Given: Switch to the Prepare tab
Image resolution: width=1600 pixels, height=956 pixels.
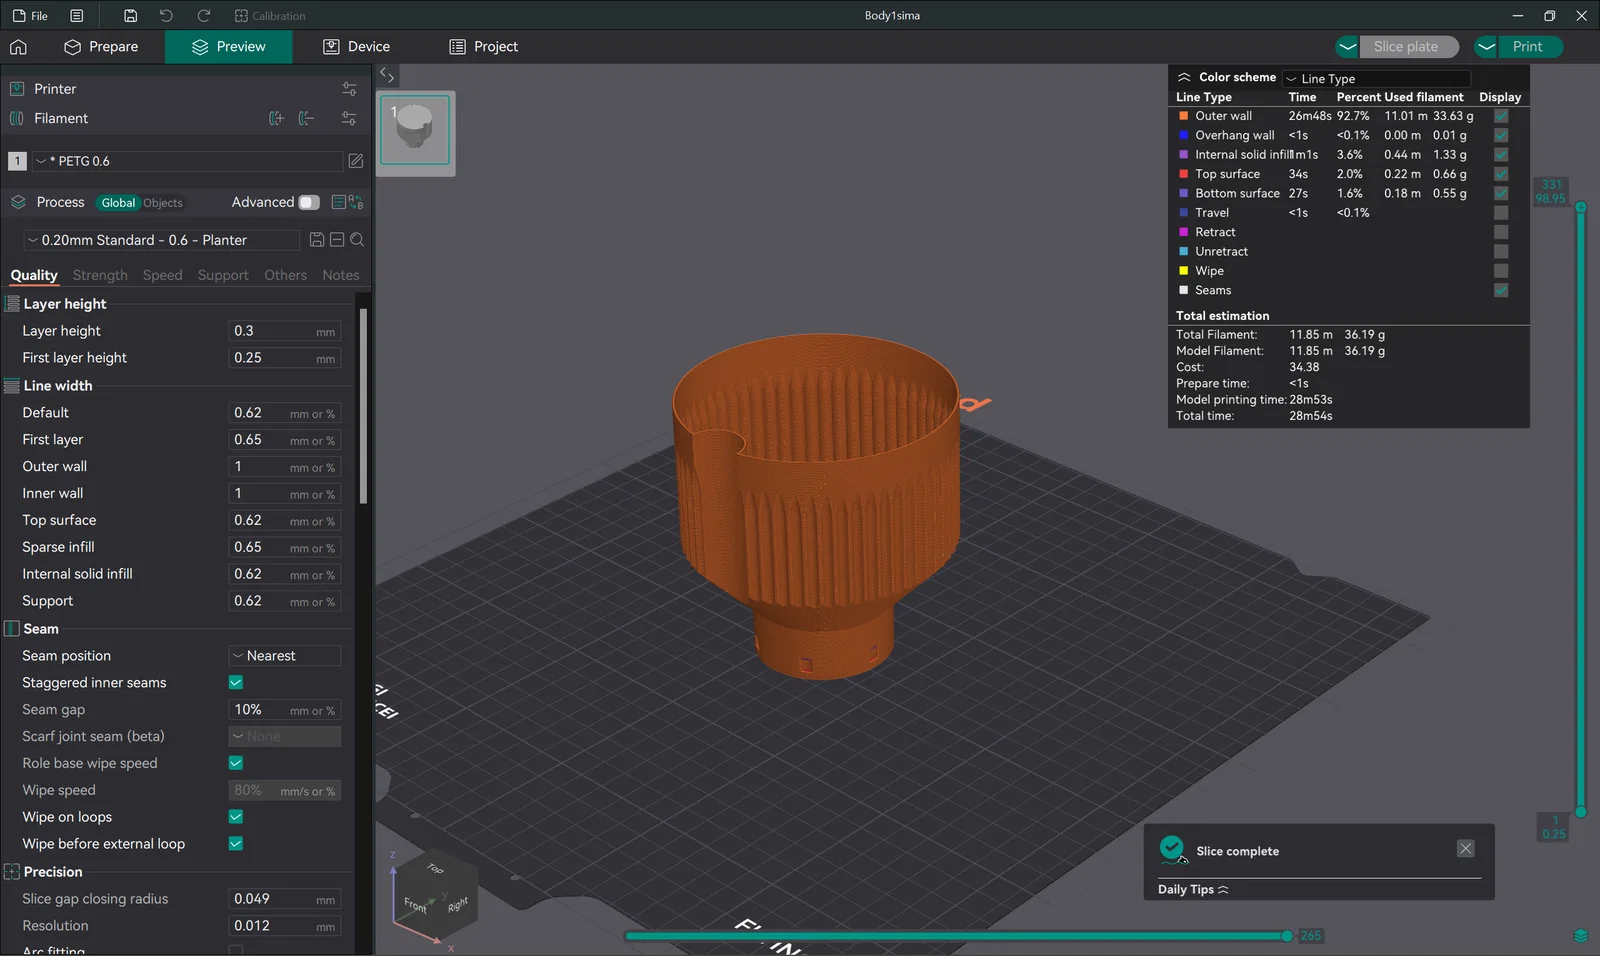Looking at the screenshot, I should tap(101, 47).
